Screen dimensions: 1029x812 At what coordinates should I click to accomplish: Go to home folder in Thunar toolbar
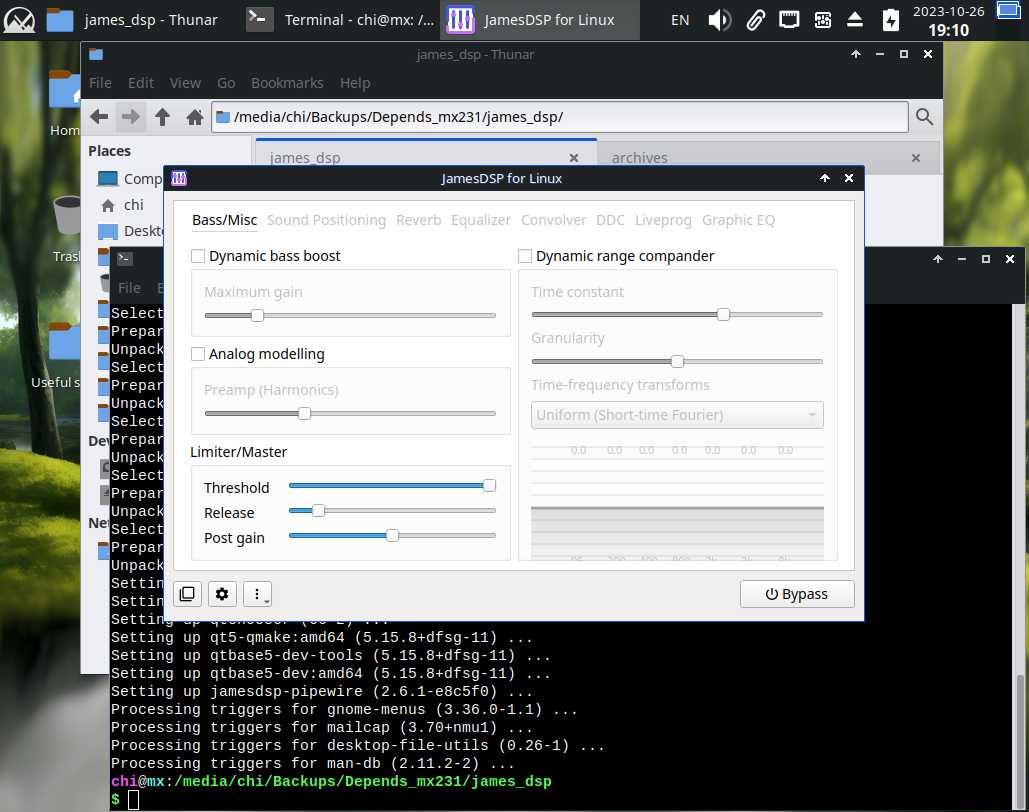(x=195, y=117)
